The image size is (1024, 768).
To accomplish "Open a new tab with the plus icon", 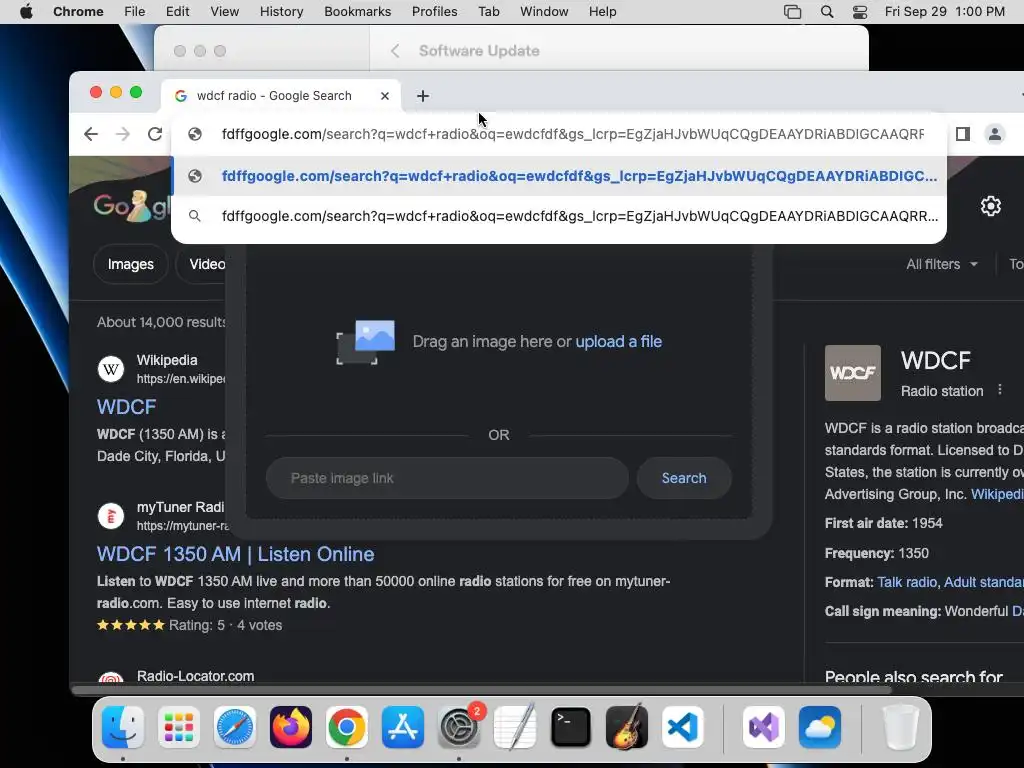I will coord(423,96).
